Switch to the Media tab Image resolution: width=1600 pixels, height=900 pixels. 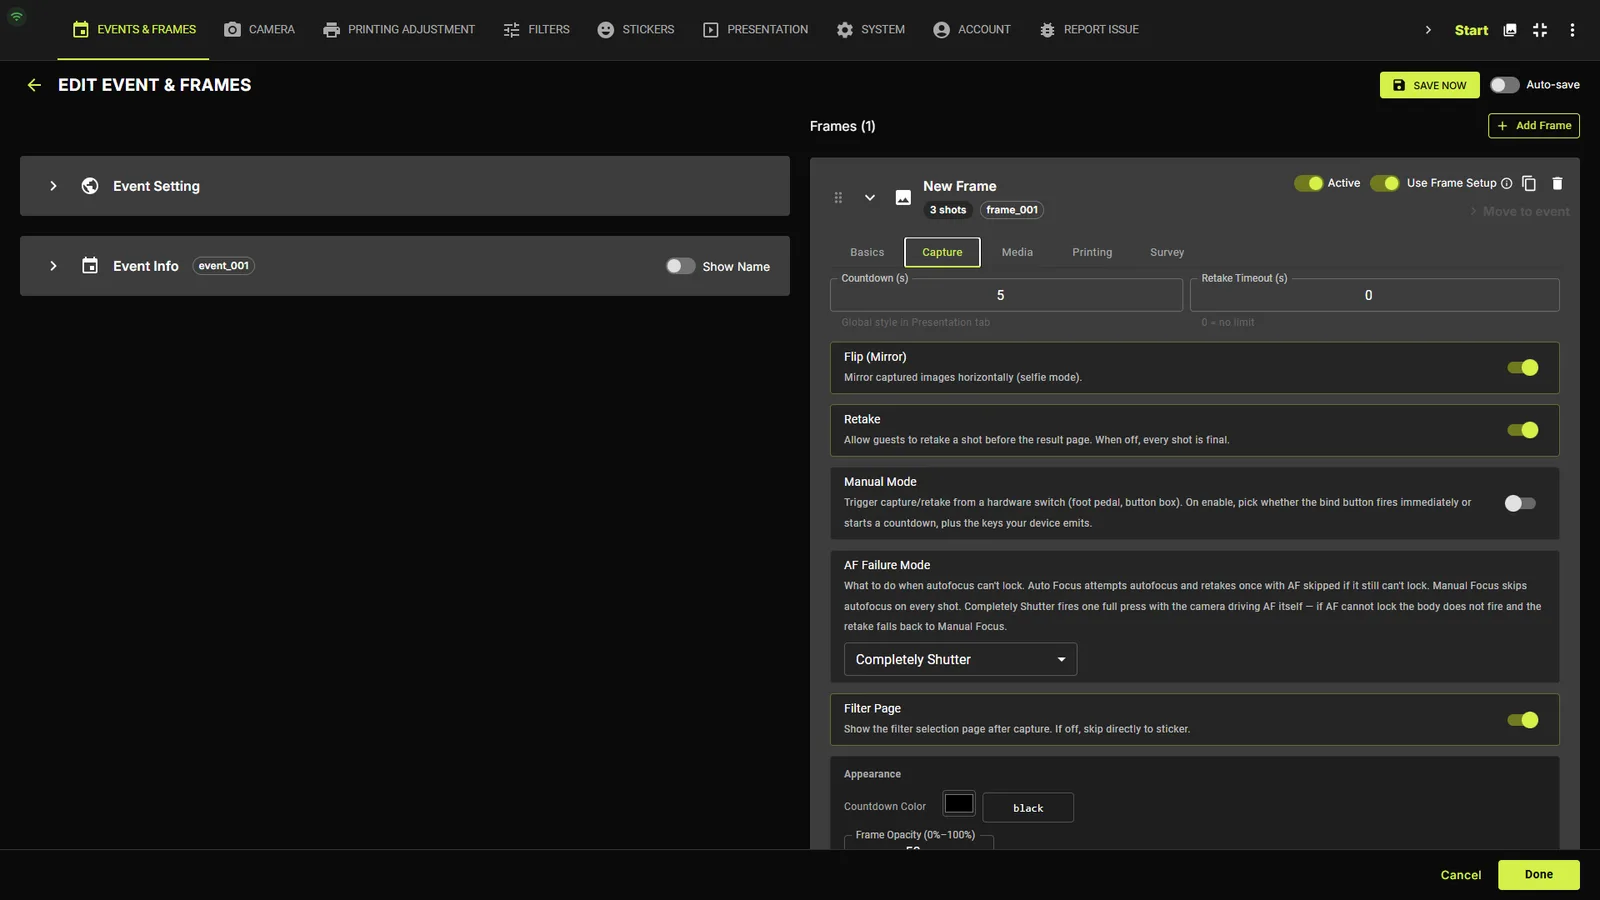coord(1017,252)
